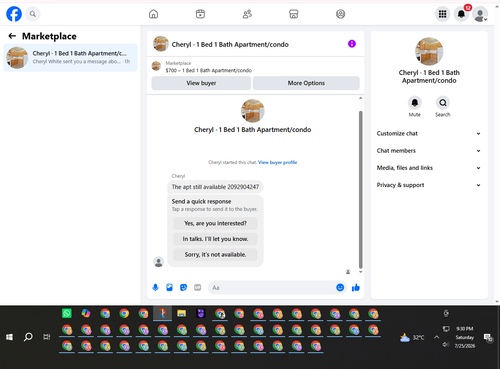Open the emoji picker
The height and width of the screenshot is (369, 500).
coord(340,287)
